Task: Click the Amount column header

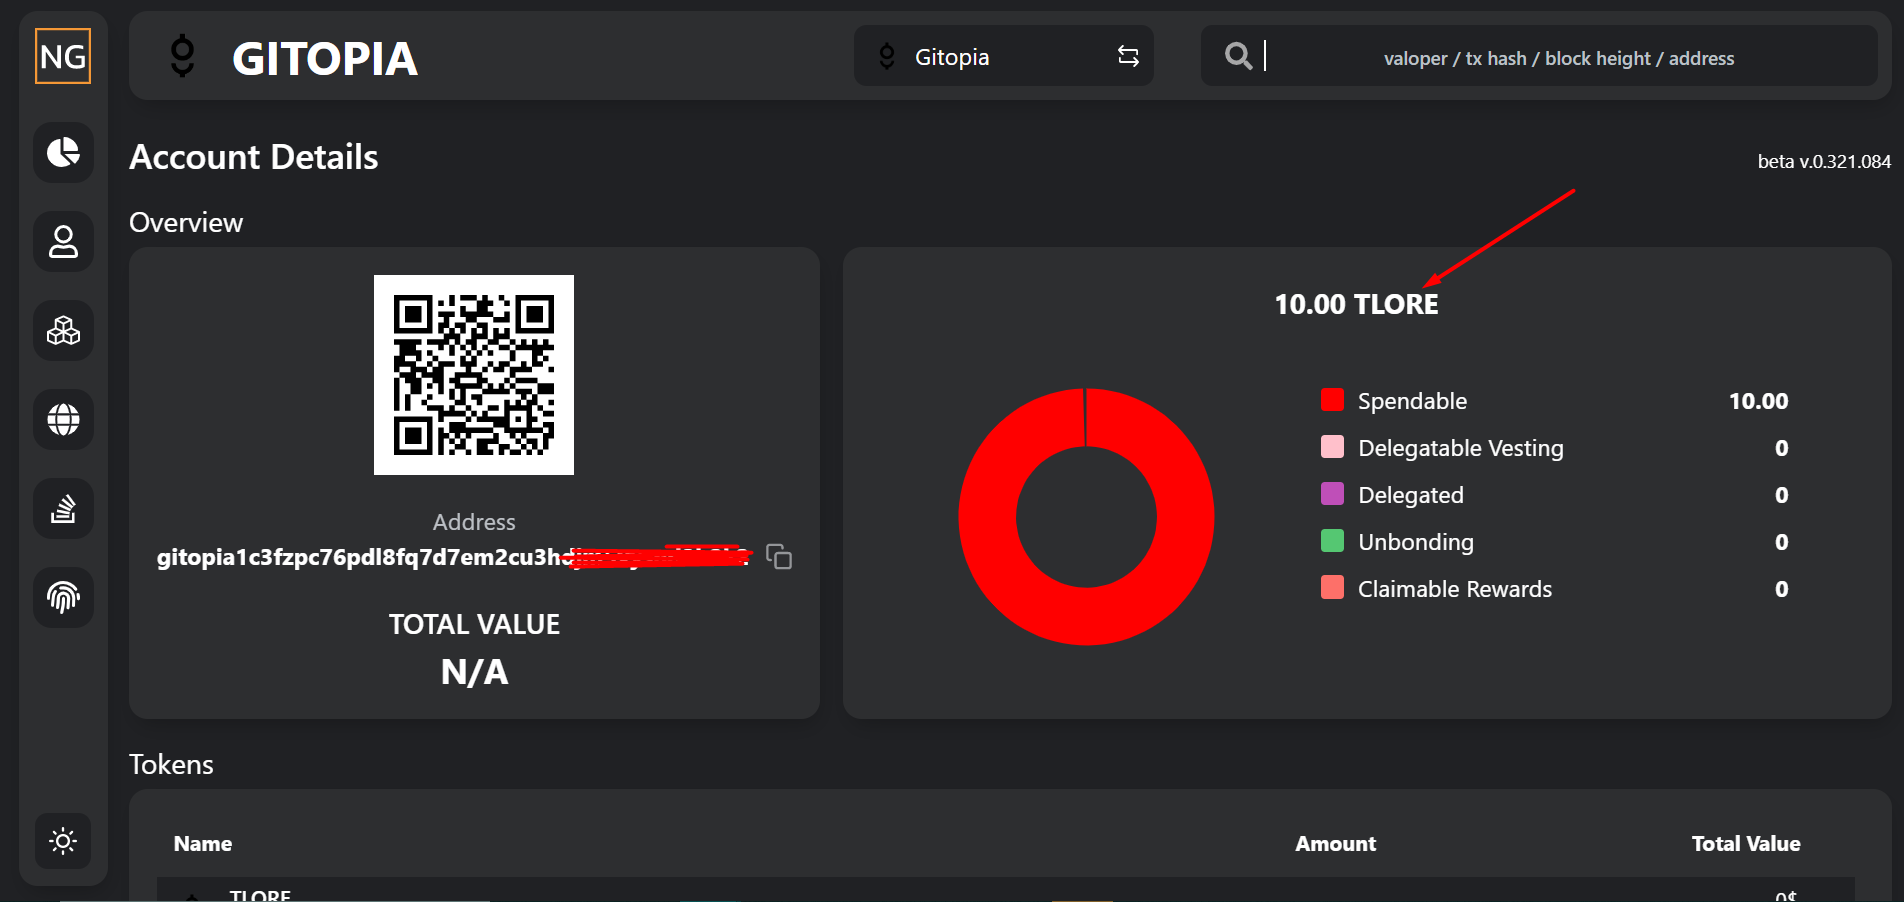Action: pyautogui.click(x=1335, y=843)
